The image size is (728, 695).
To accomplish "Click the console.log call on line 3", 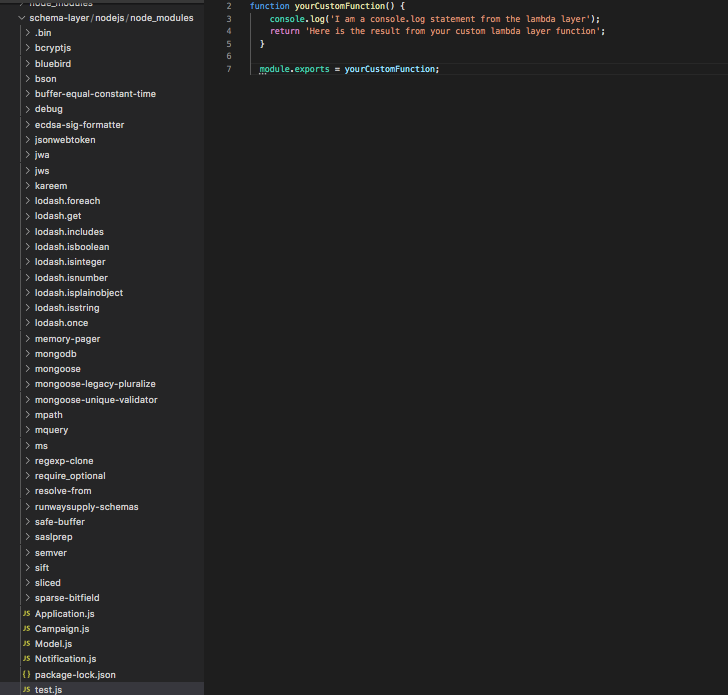I will [x=297, y=19].
